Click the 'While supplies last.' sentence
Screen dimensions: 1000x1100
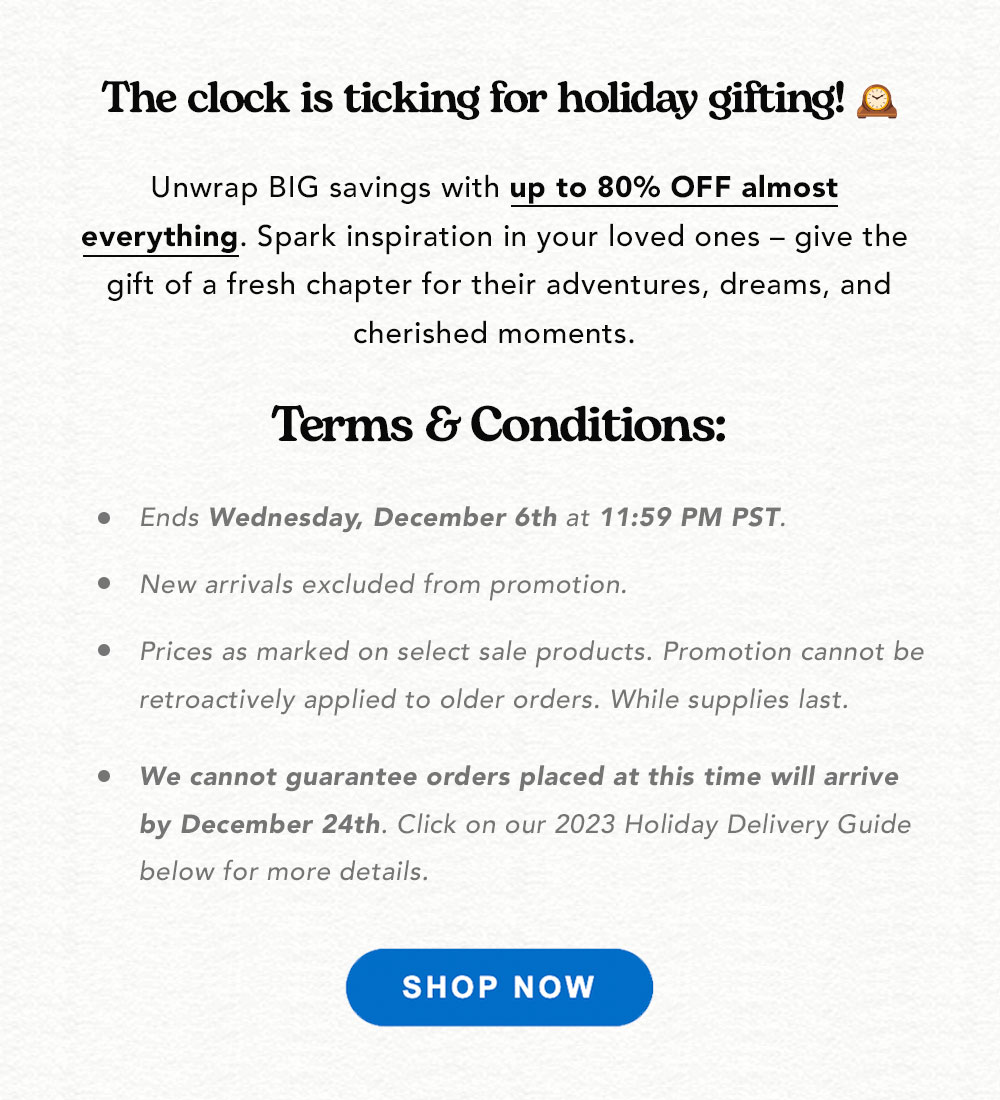[x=729, y=699]
